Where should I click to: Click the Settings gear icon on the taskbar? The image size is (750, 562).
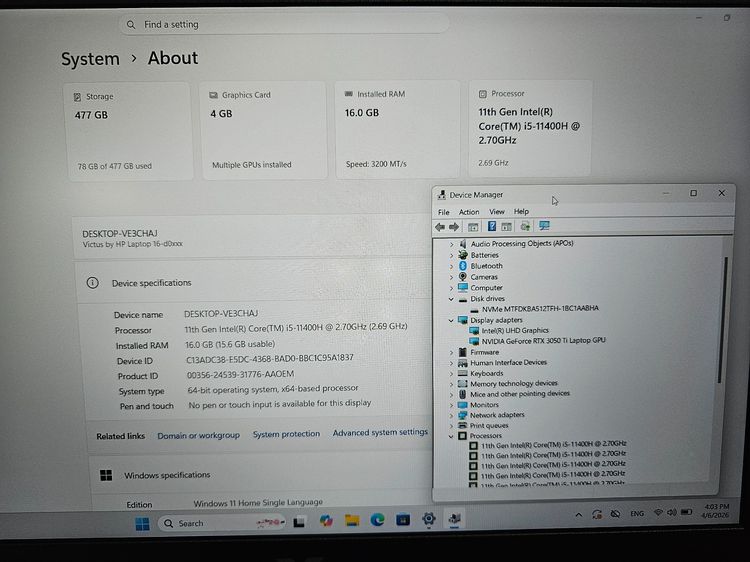tap(429, 518)
